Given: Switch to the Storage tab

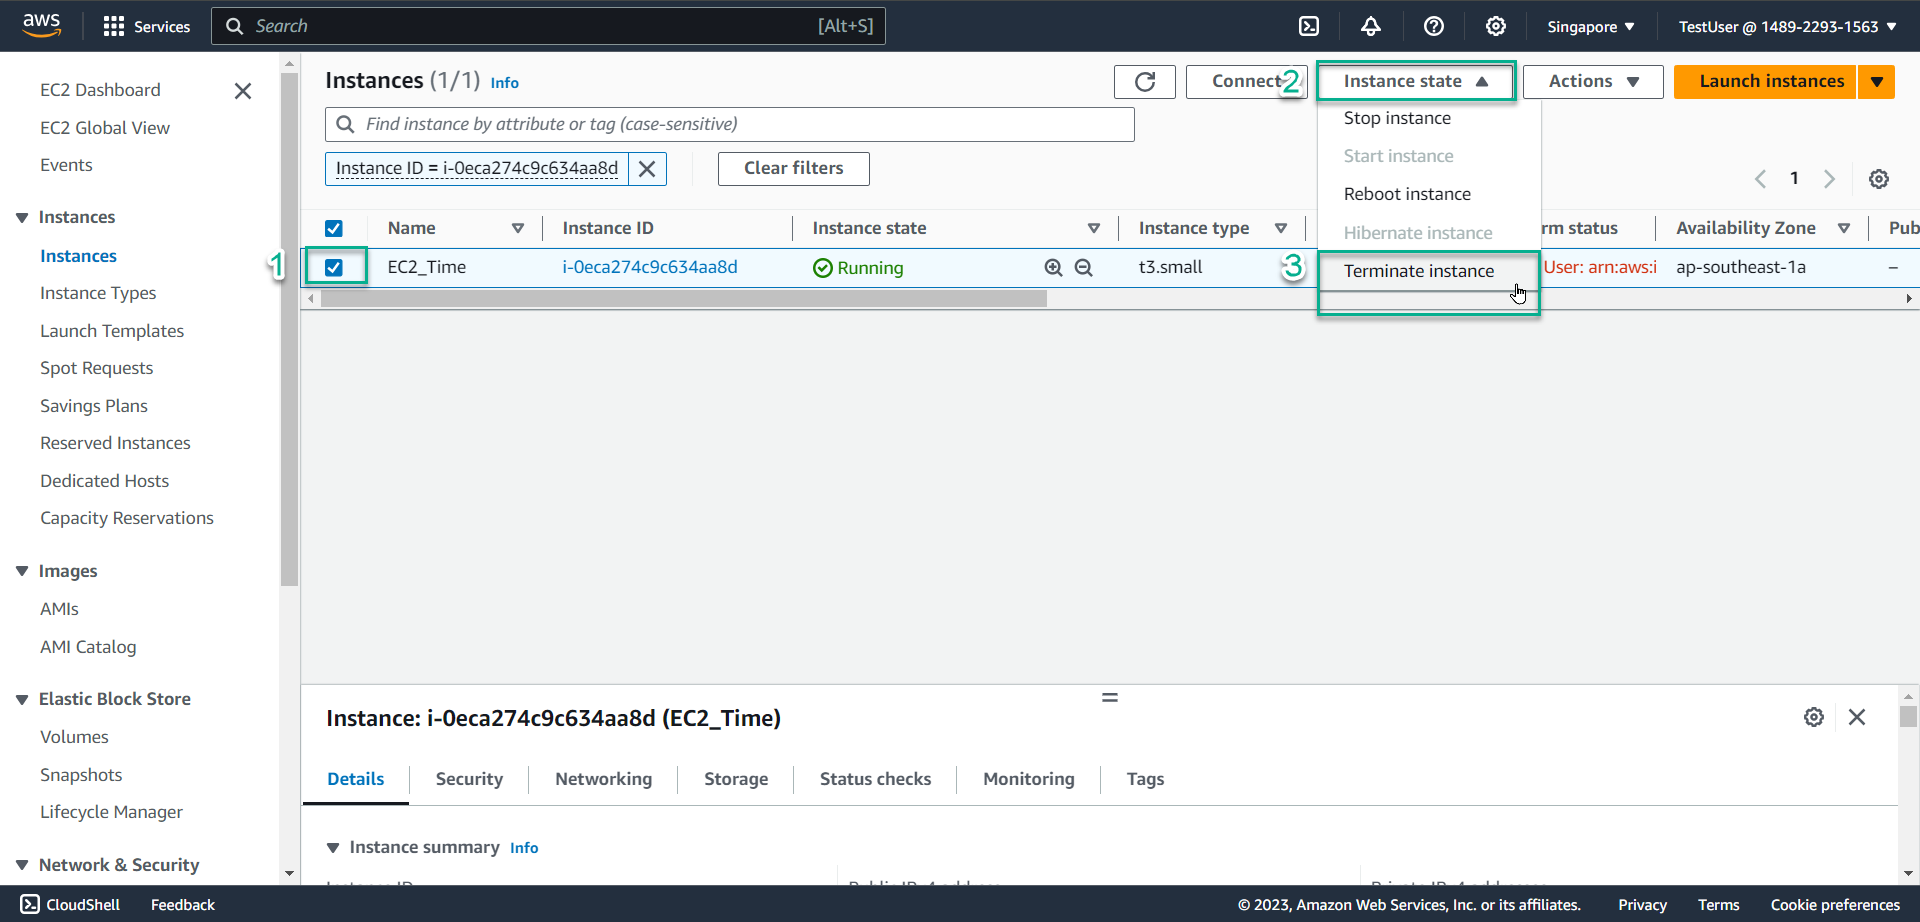Looking at the screenshot, I should coord(736,779).
